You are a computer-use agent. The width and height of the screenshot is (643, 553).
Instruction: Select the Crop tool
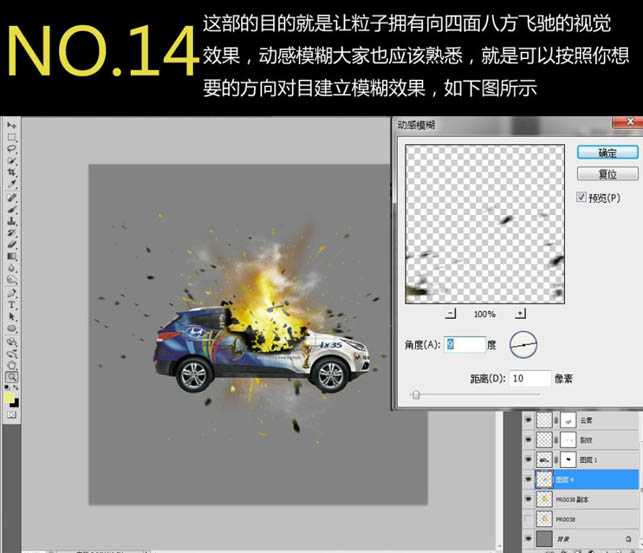point(11,173)
